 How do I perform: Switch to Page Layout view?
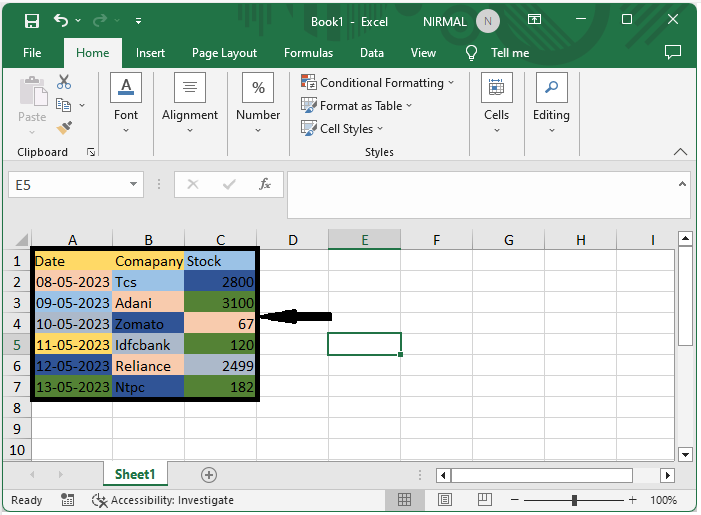pos(445,499)
